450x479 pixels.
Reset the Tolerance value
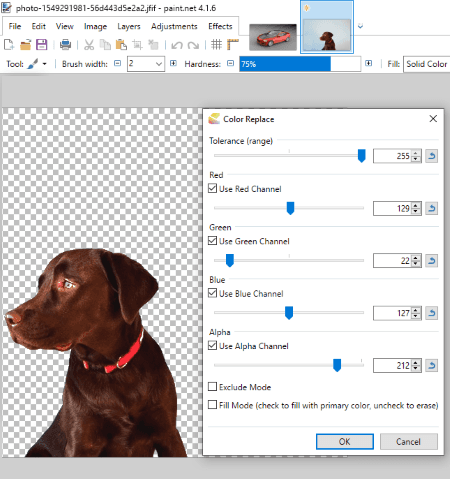click(431, 156)
